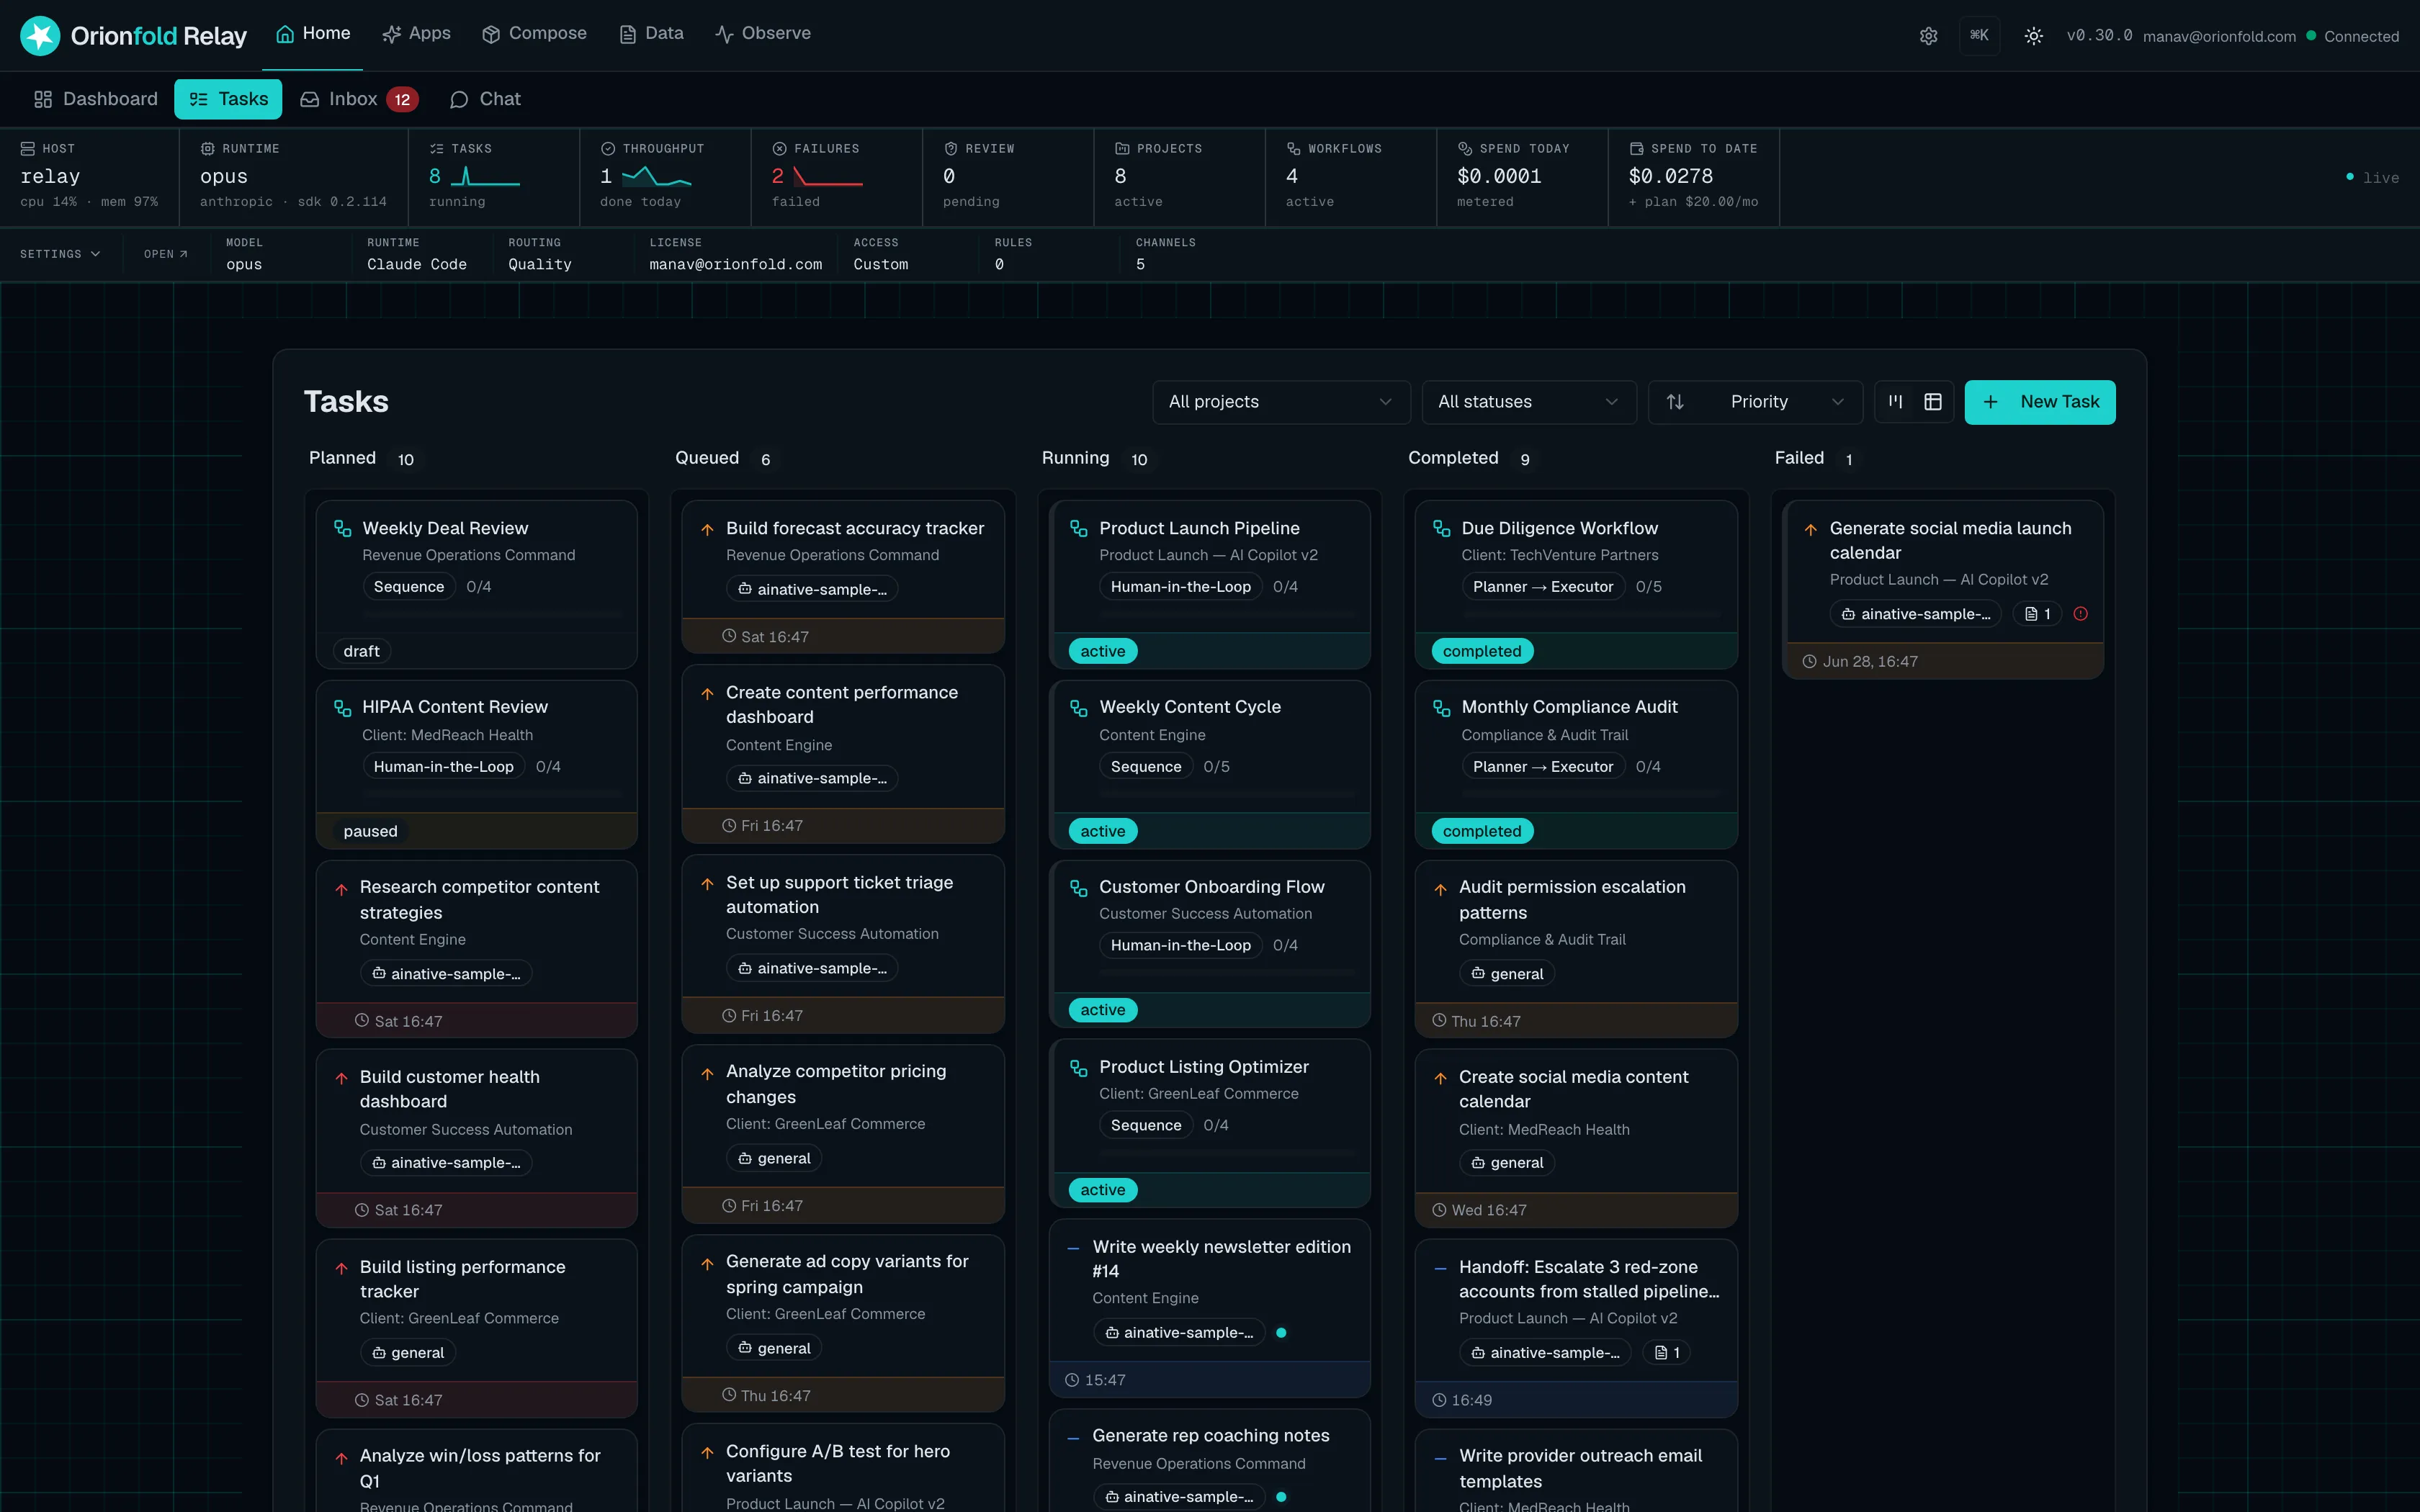
Task: Click workflow icon on Monthly Compliance Audit
Action: 1441,708
